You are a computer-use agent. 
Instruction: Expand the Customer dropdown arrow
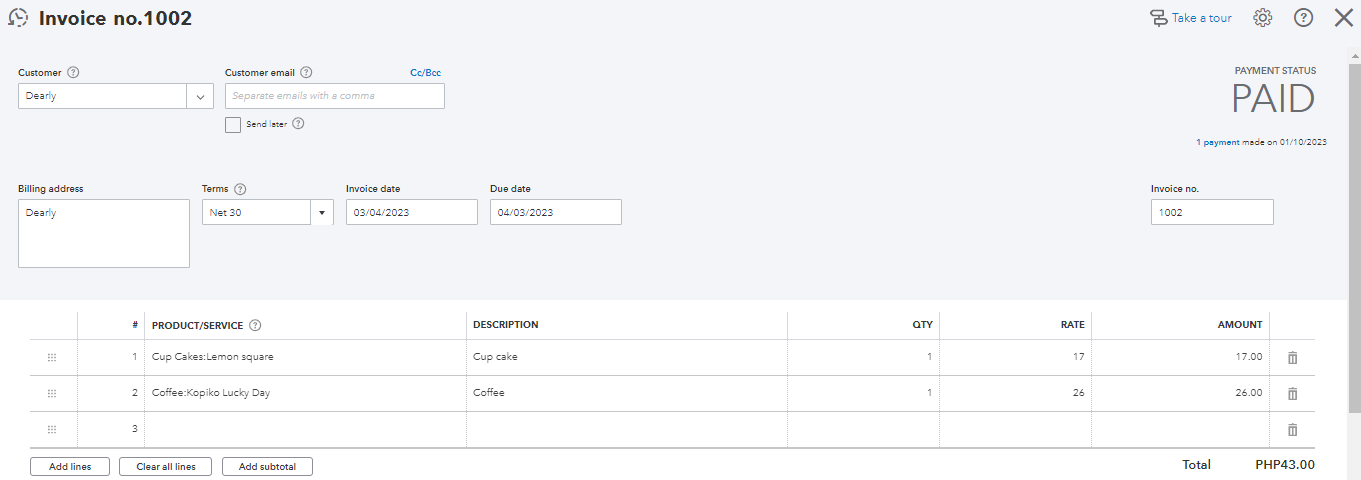[x=200, y=96]
